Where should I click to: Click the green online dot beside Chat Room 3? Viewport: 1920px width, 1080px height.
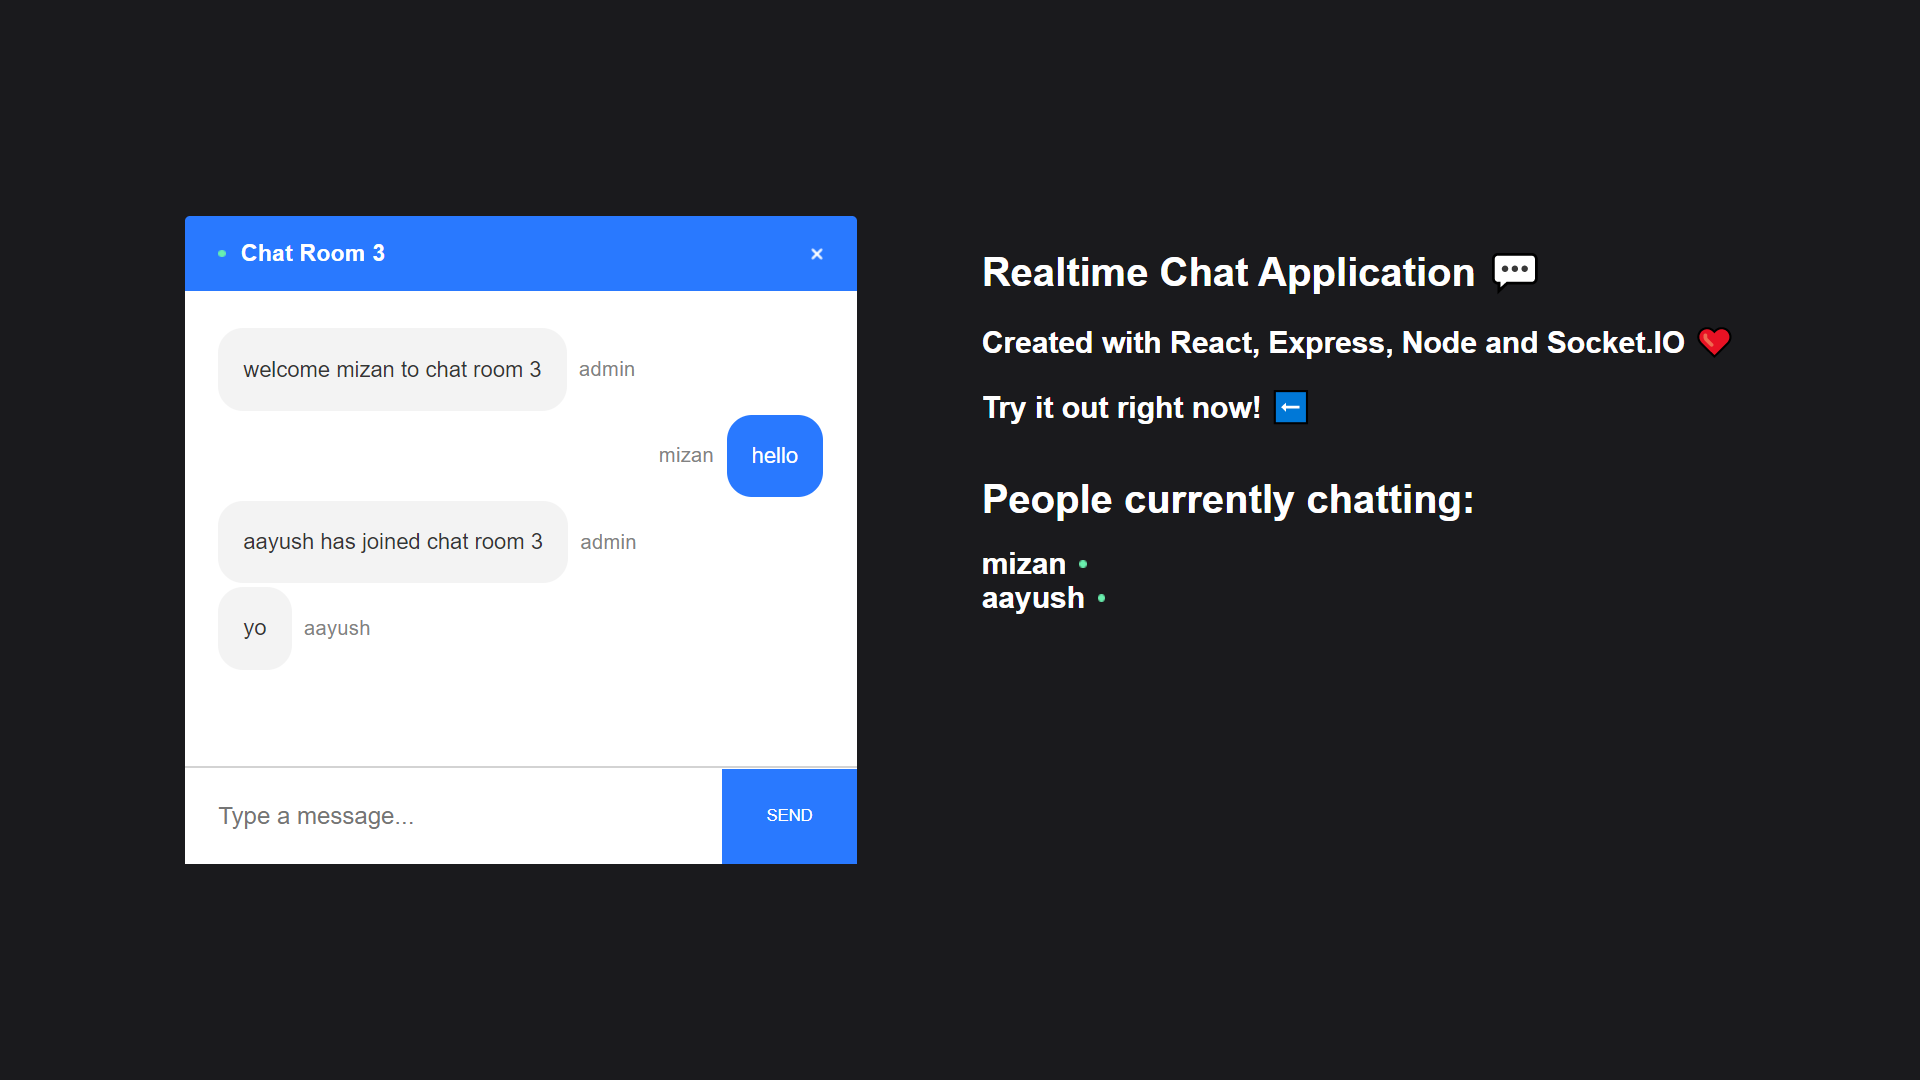[222, 254]
